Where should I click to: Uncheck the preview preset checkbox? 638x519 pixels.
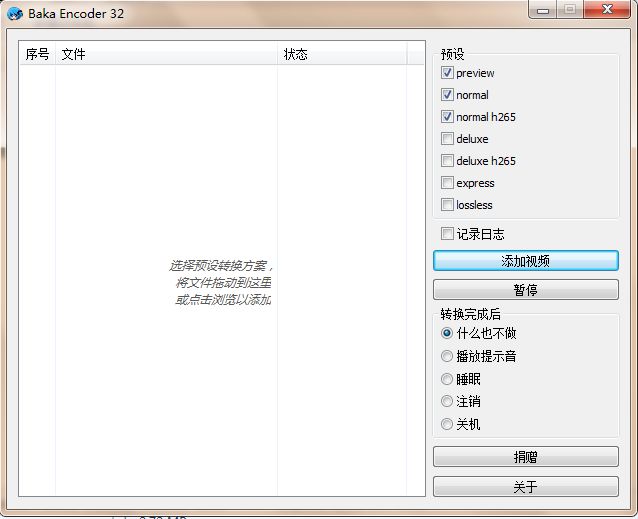tap(447, 73)
